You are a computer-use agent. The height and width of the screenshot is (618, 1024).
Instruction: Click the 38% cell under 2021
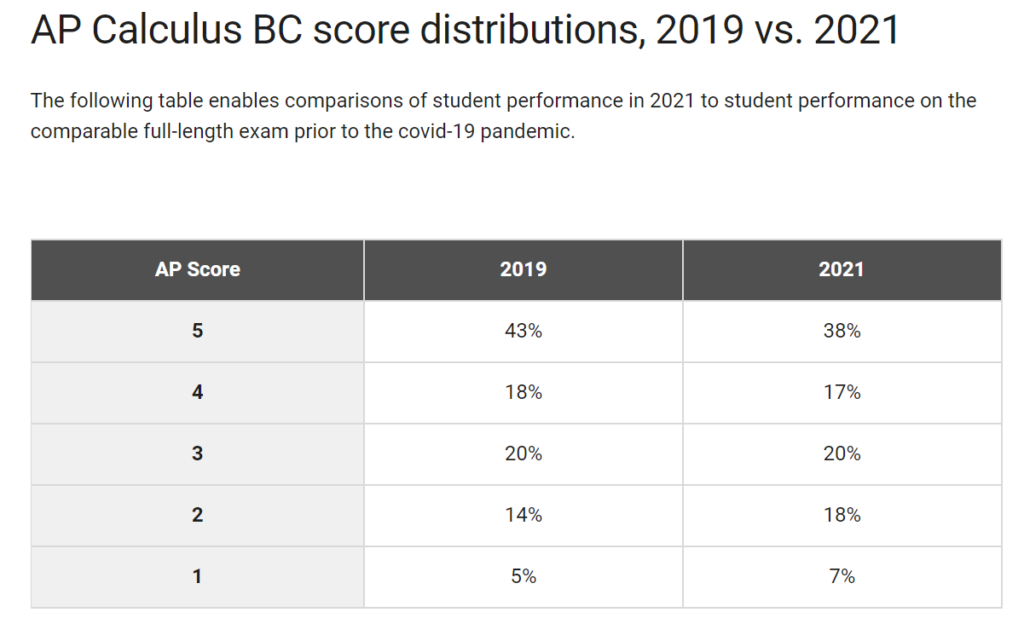[841, 331]
